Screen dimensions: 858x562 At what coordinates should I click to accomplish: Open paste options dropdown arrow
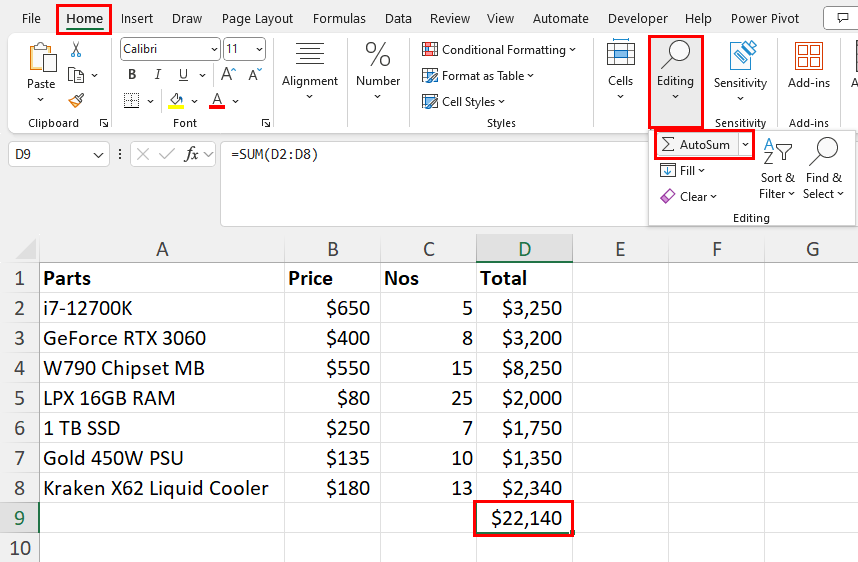click(40, 100)
